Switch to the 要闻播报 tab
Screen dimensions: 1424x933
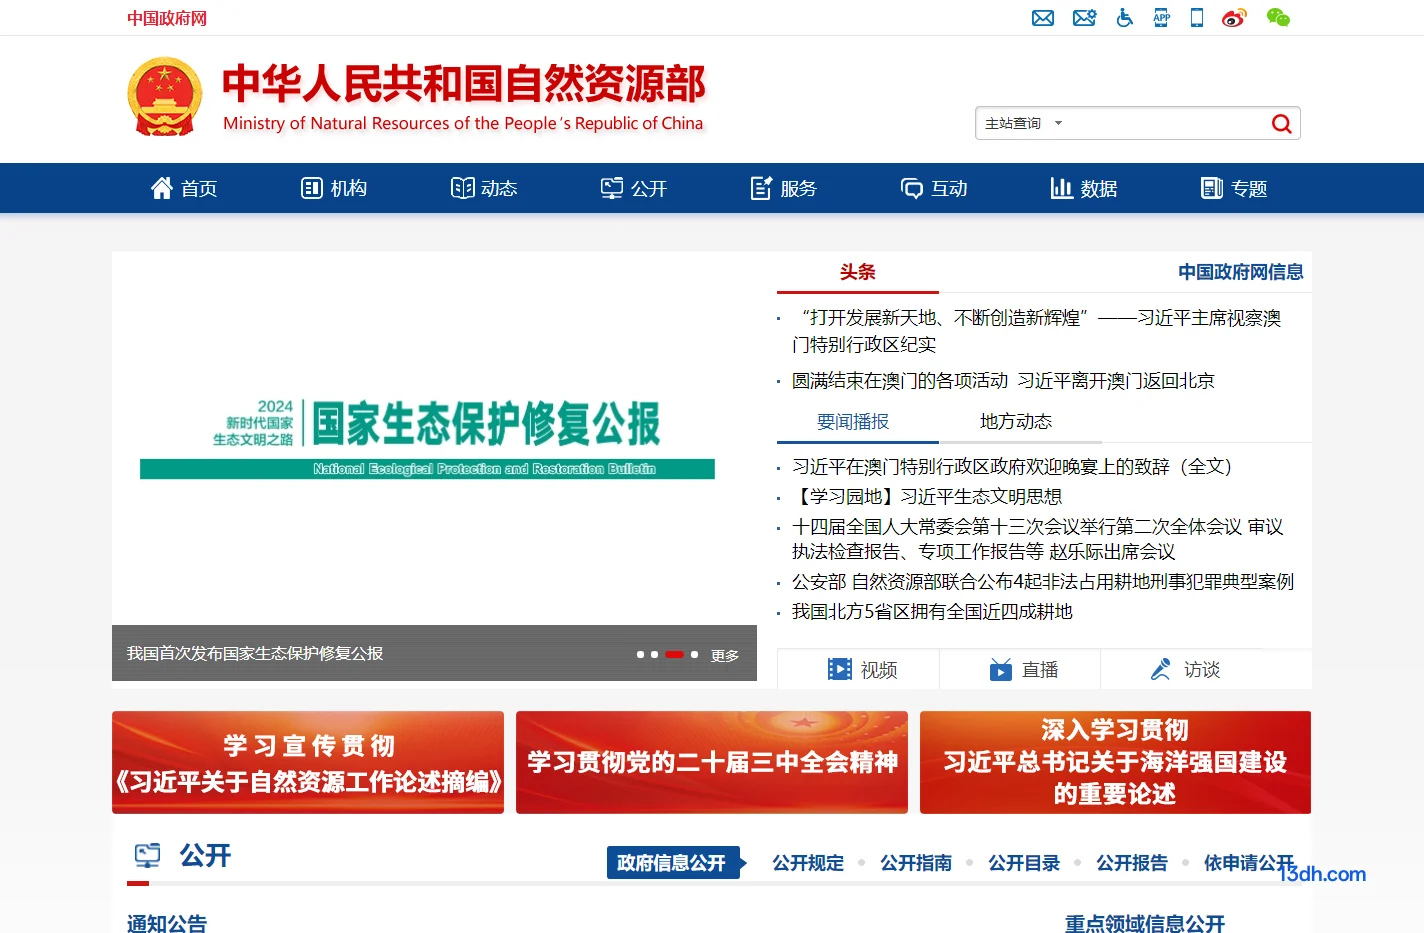click(x=853, y=422)
